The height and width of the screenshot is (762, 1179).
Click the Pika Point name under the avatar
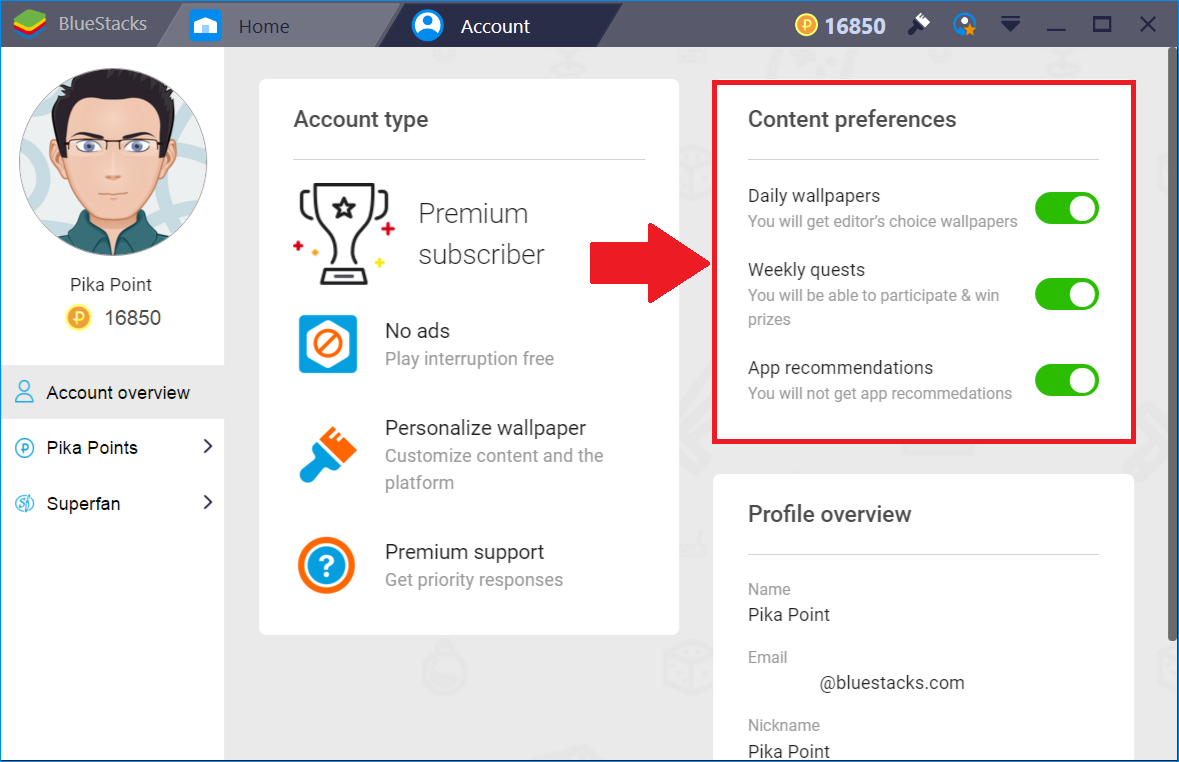pyautogui.click(x=111, y=284)
